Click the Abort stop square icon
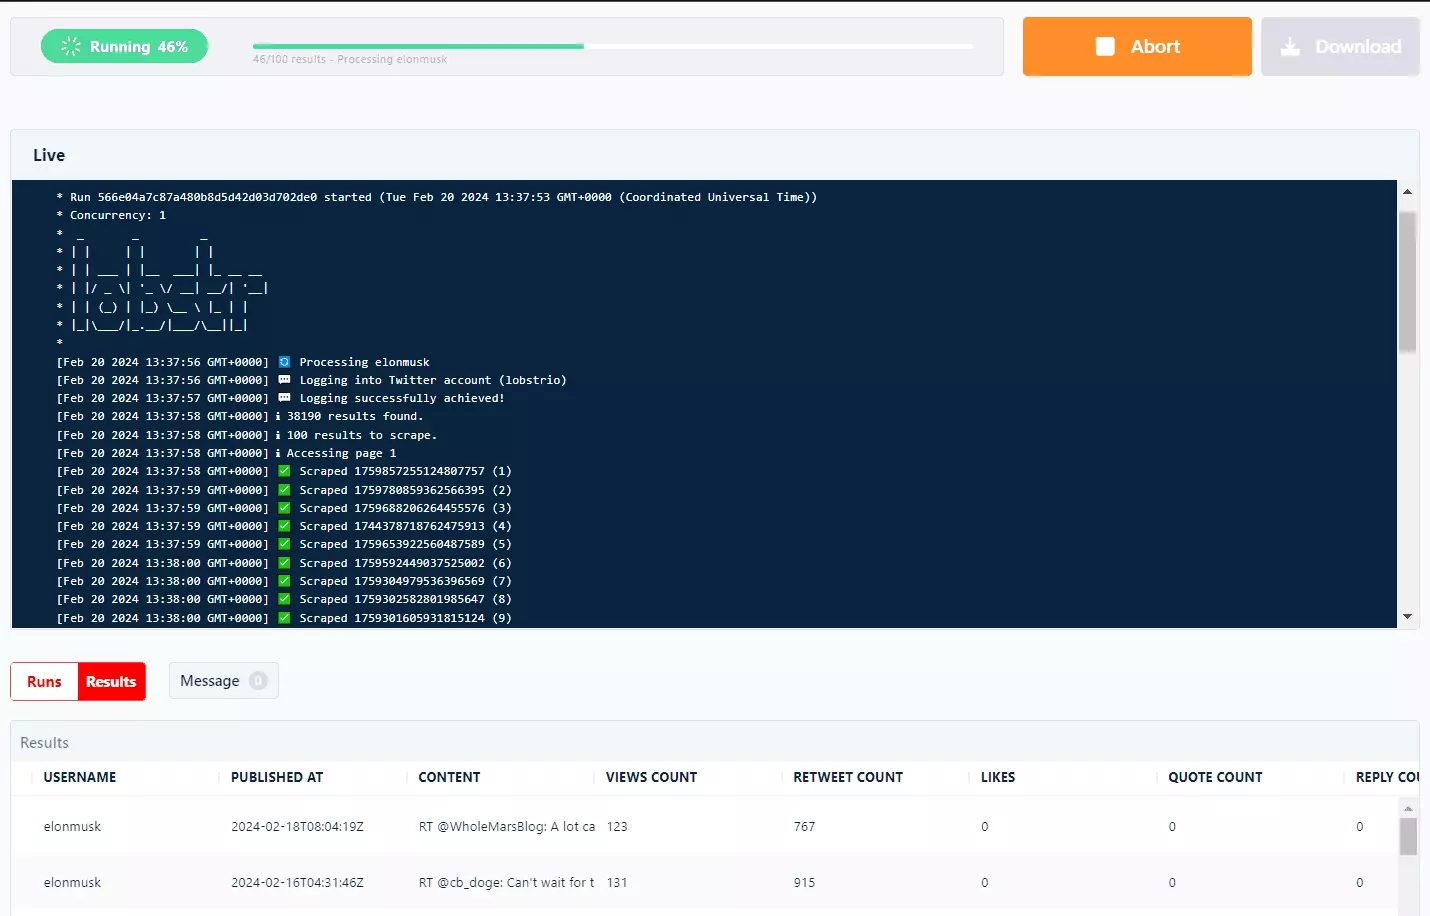Screen dimensions: 1430x916 pyautogui.click(x=1105, y=47)
